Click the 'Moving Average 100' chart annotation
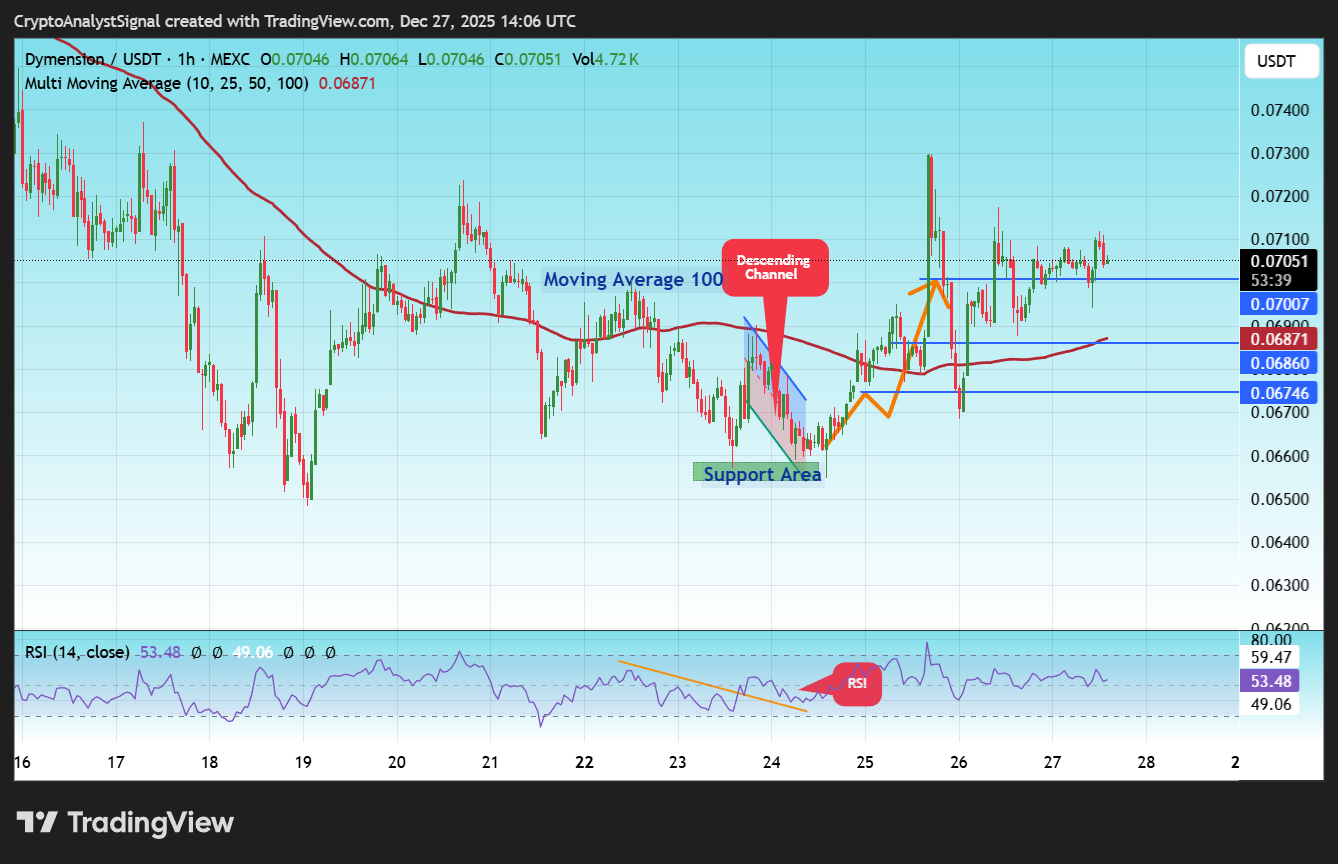Screen dimensions: 1338x864 pyautogui.click(x=633, y=280)
